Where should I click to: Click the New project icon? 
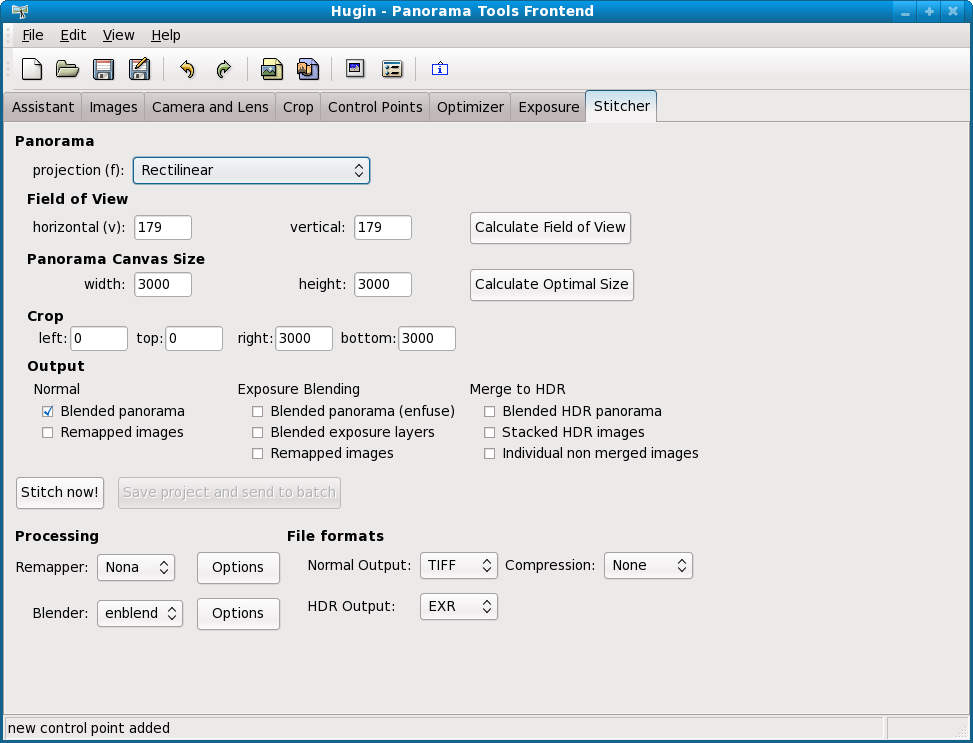[32, 69]
